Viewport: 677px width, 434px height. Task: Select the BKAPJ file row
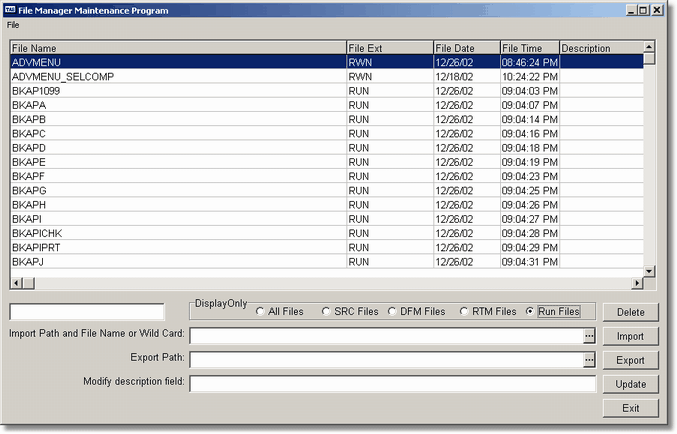click(x=327, y=262)
